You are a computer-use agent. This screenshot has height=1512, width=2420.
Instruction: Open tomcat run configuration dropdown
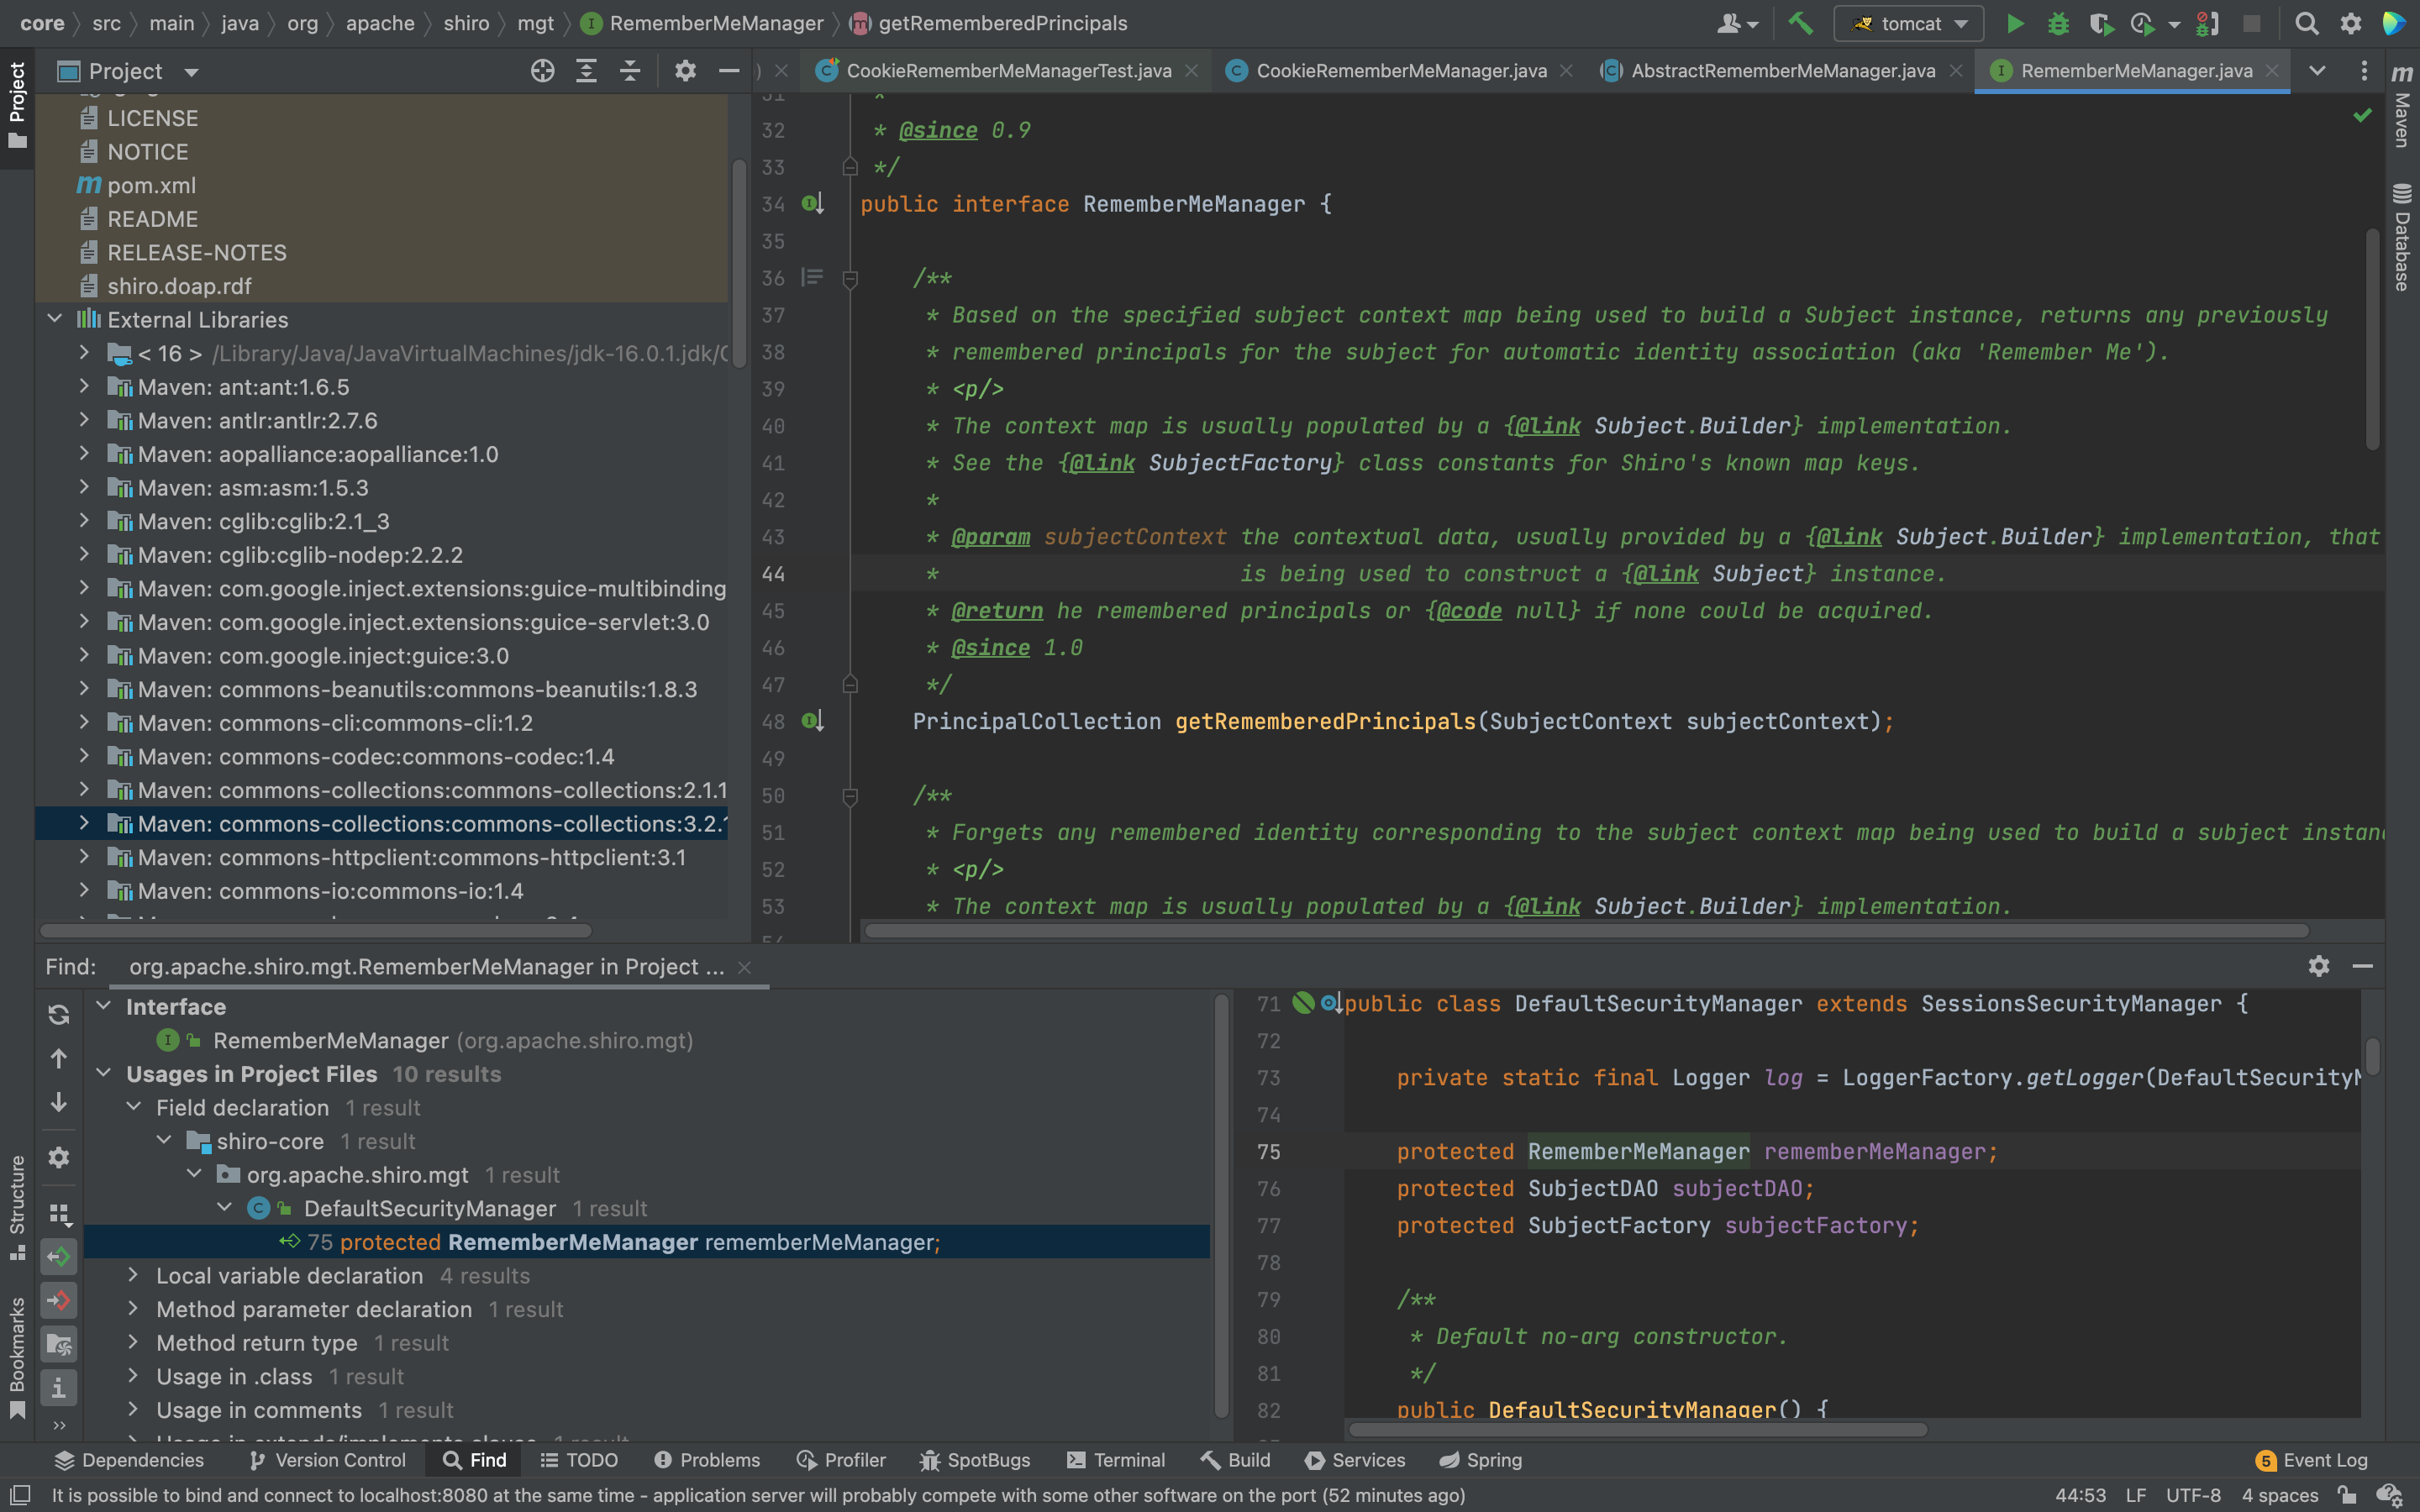tap(1908, 23)
